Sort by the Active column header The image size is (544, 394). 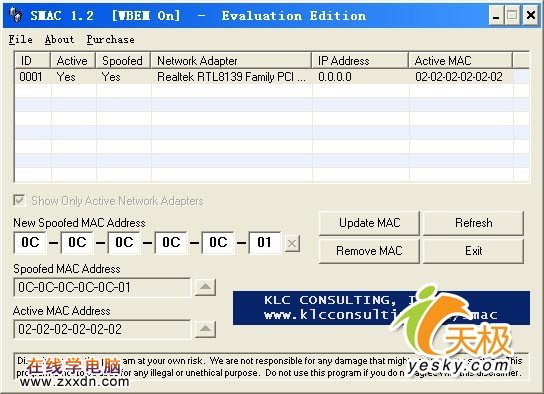(73, 61)
